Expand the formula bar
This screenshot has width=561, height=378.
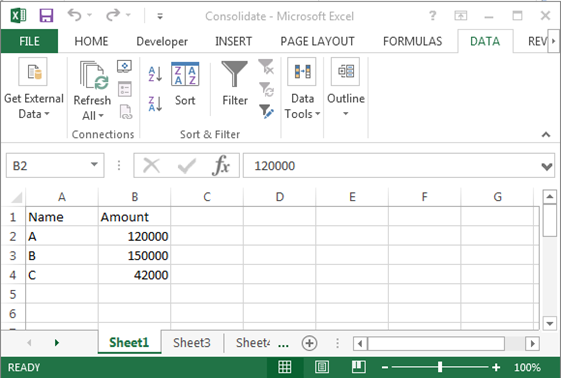[x=547, y=166]
